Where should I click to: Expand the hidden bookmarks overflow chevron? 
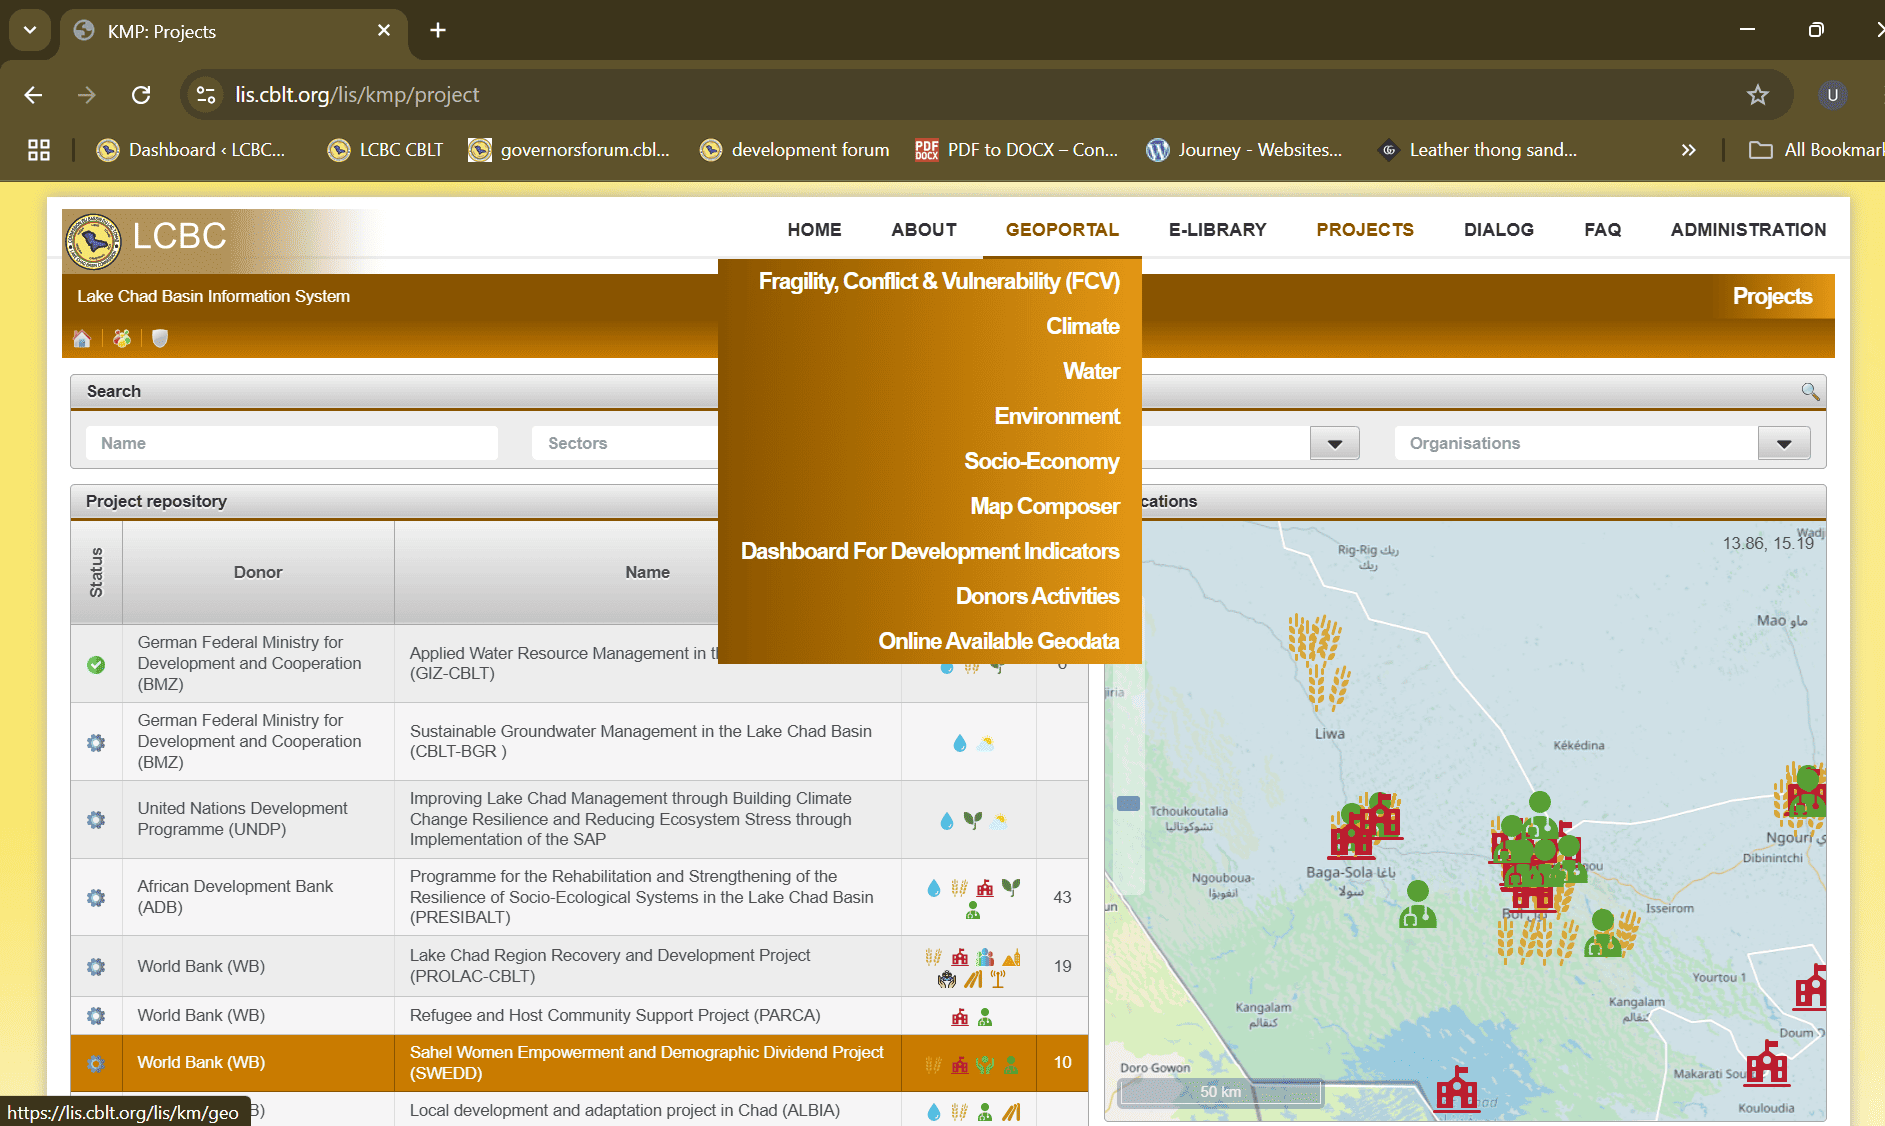(1688, 150)
